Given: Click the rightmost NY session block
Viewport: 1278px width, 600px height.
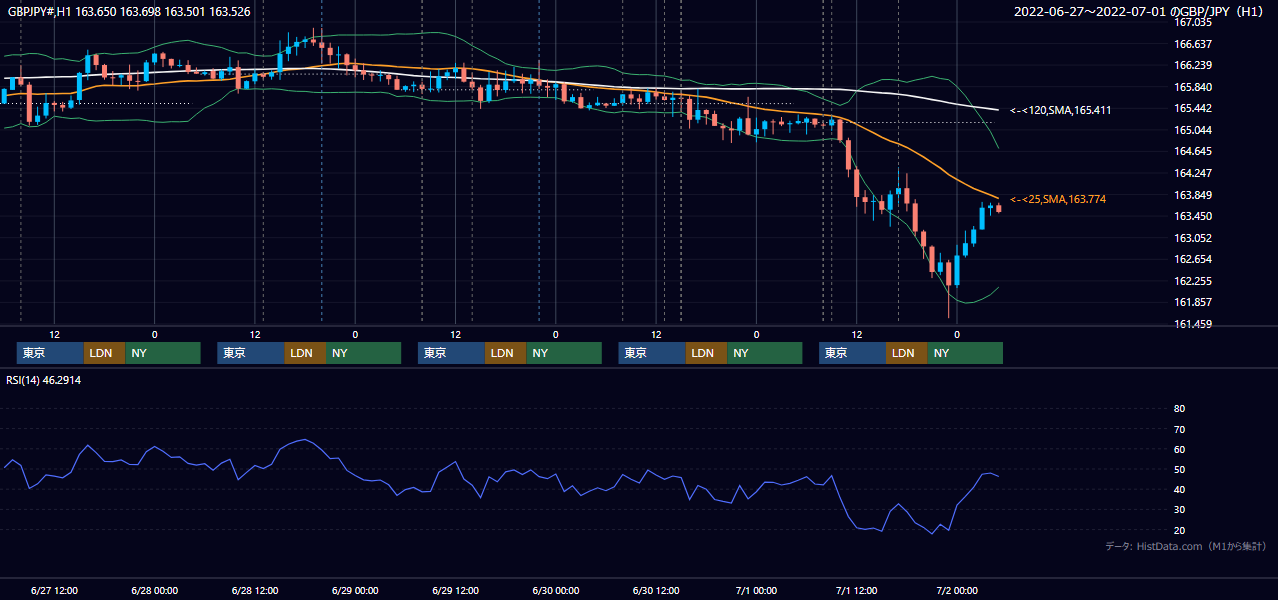Looking at the screenshot, I should tap(964, 353).
